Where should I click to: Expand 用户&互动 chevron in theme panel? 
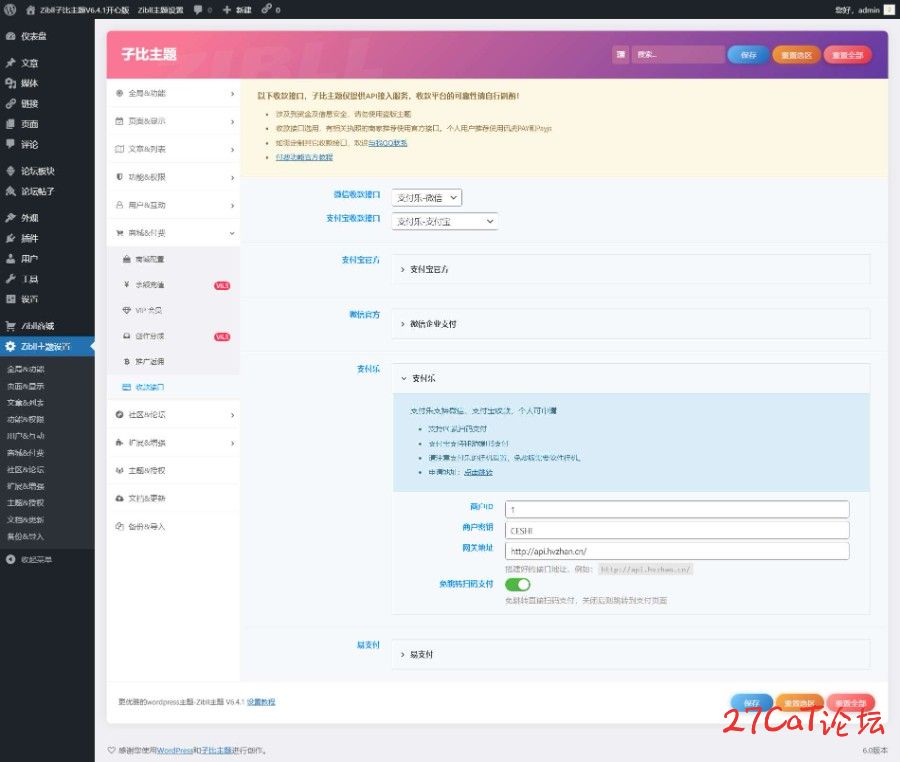pos(232,205)
